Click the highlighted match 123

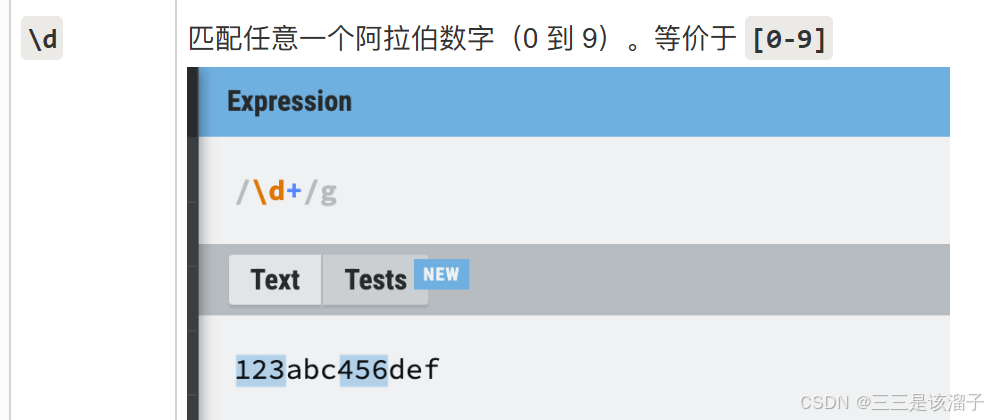pos(261,370)
